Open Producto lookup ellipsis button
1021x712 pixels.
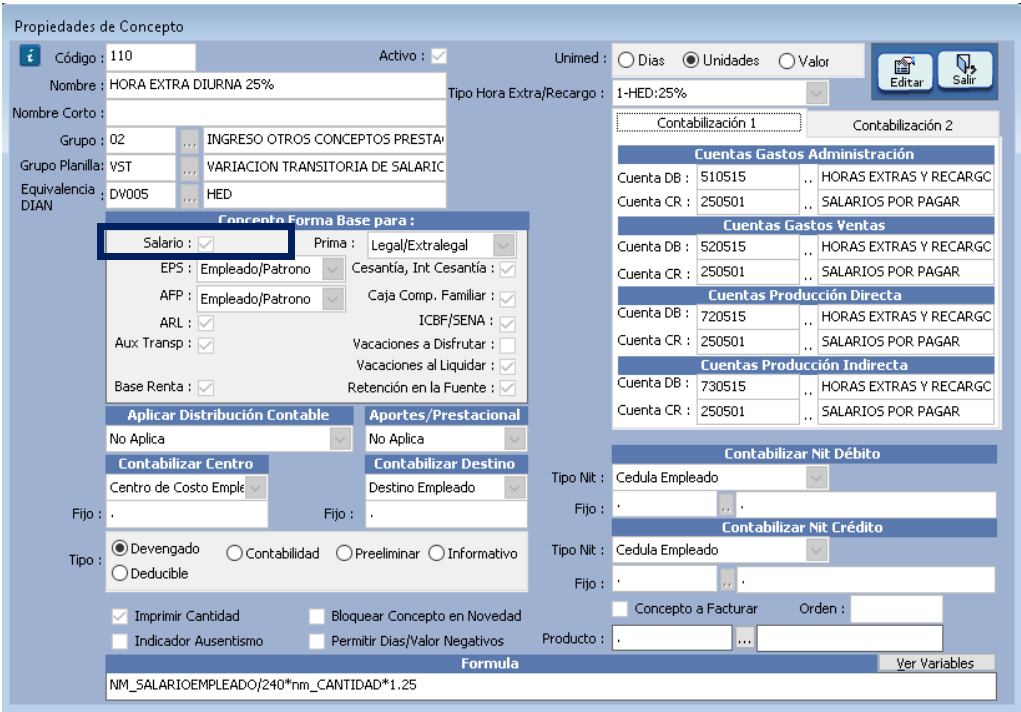[744, 639]
